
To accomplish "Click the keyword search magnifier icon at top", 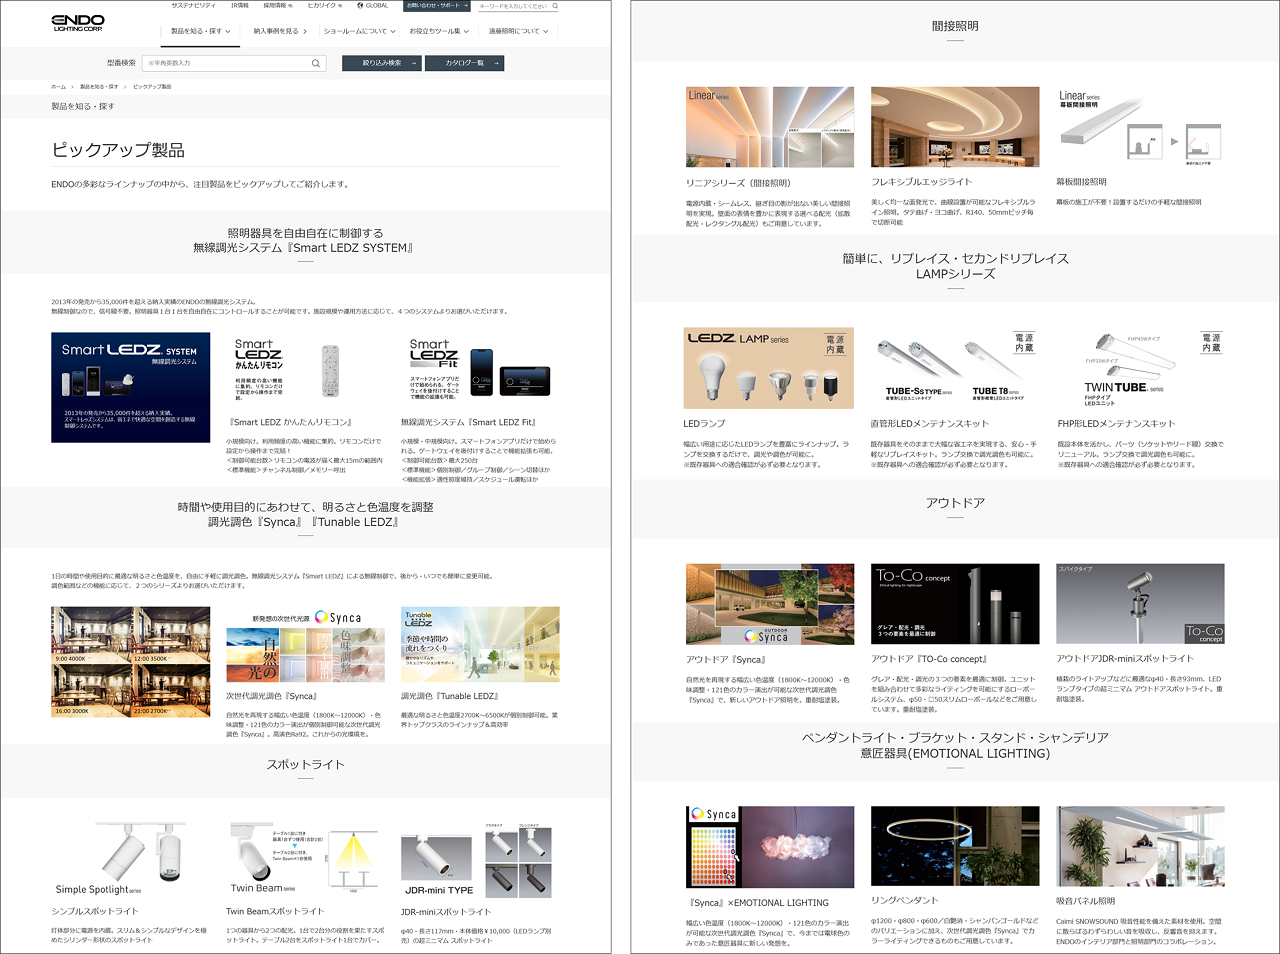I will [x=555, y=6].
